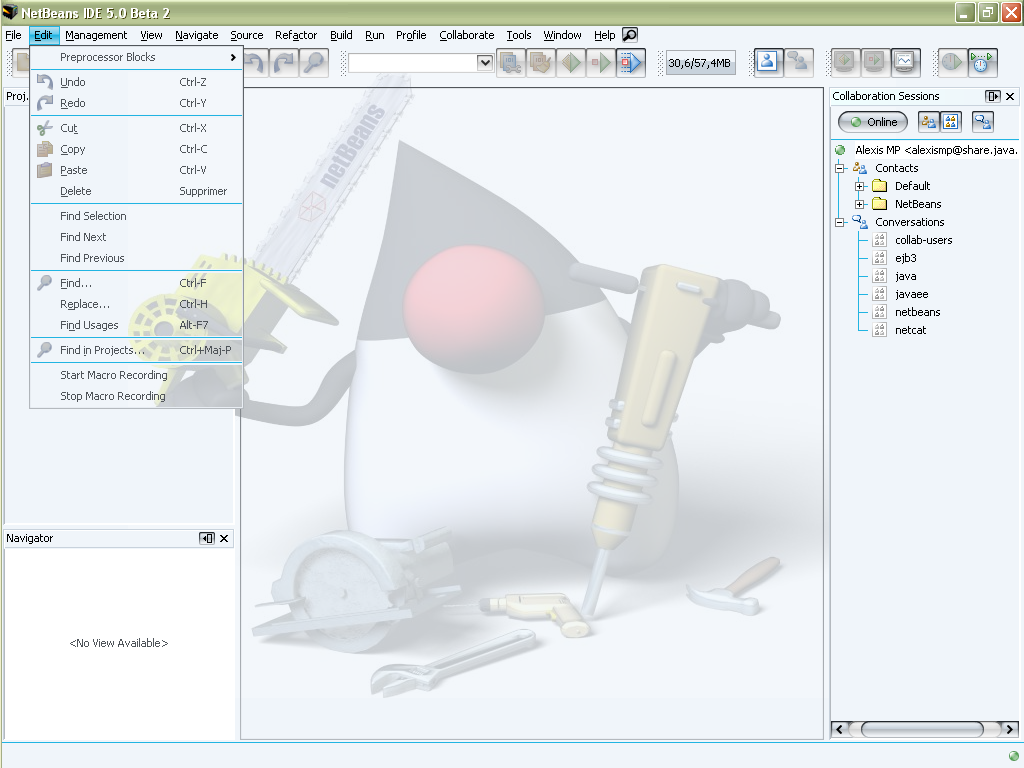Close the Navigator panel
The image size is (1024, 768).
click(224, 538)
